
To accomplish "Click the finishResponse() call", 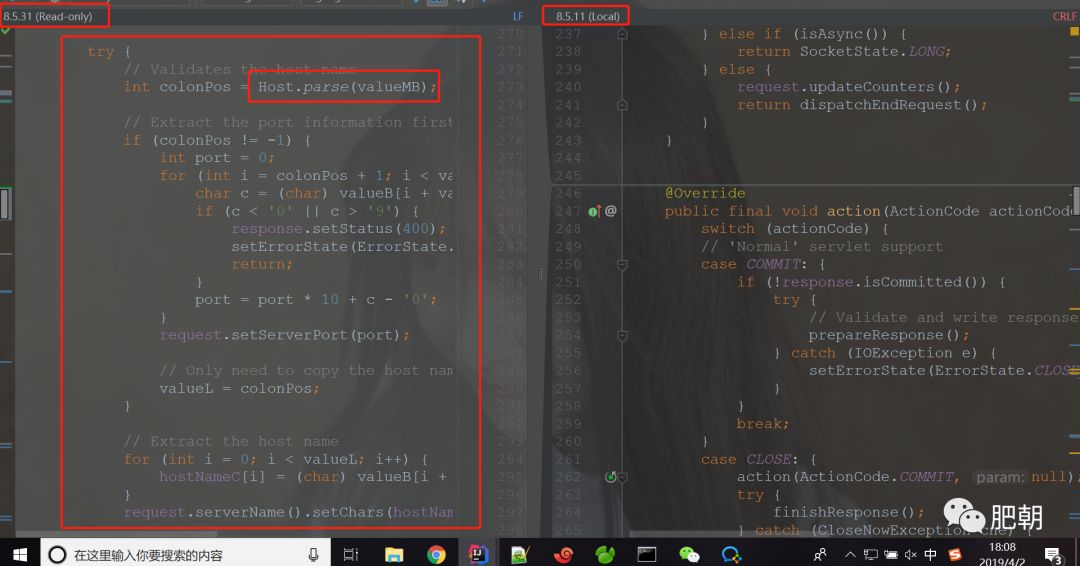I will tap(848, 512).
